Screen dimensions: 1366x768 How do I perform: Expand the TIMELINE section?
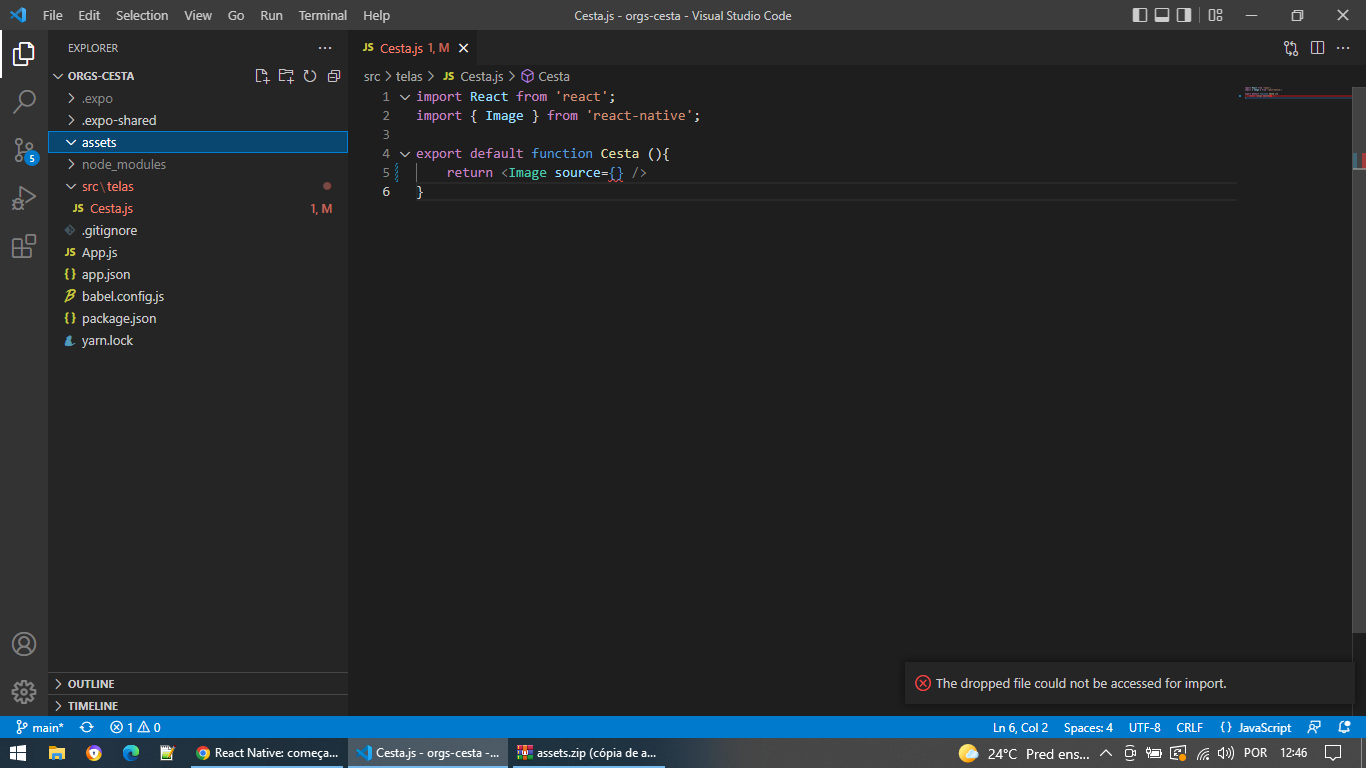point(92,706)
